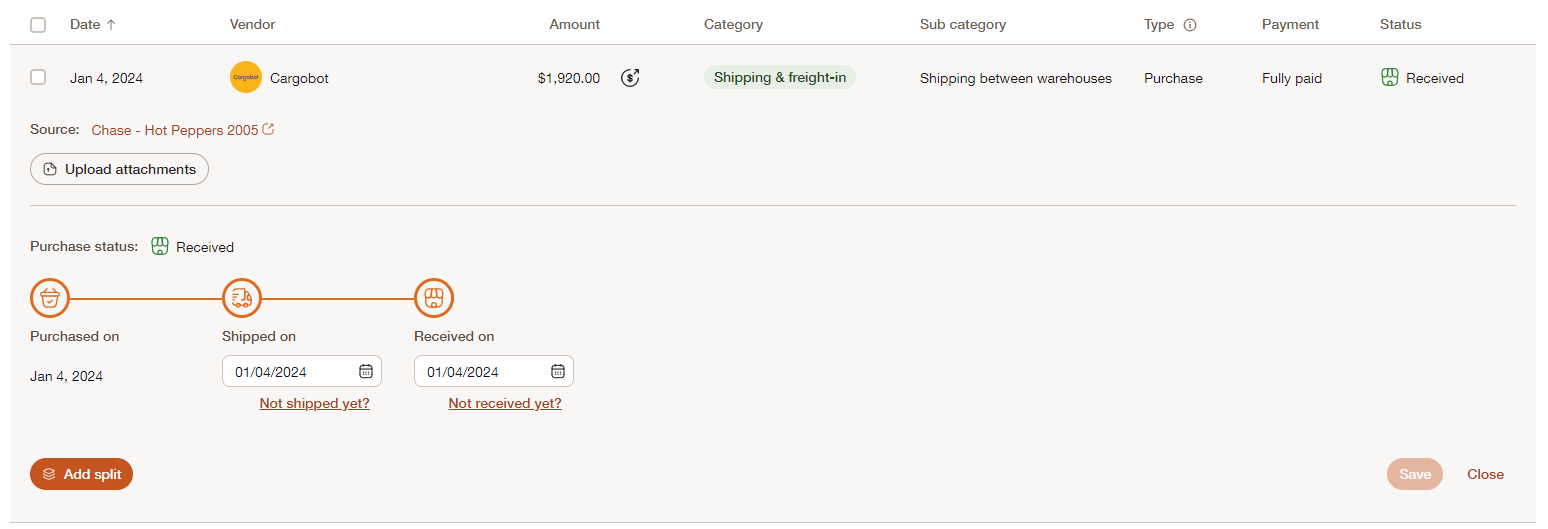The height and width of the screenshot is (529, 1548).
Task: Click the Shipped truck timeline icon
Action: (241, 298)
